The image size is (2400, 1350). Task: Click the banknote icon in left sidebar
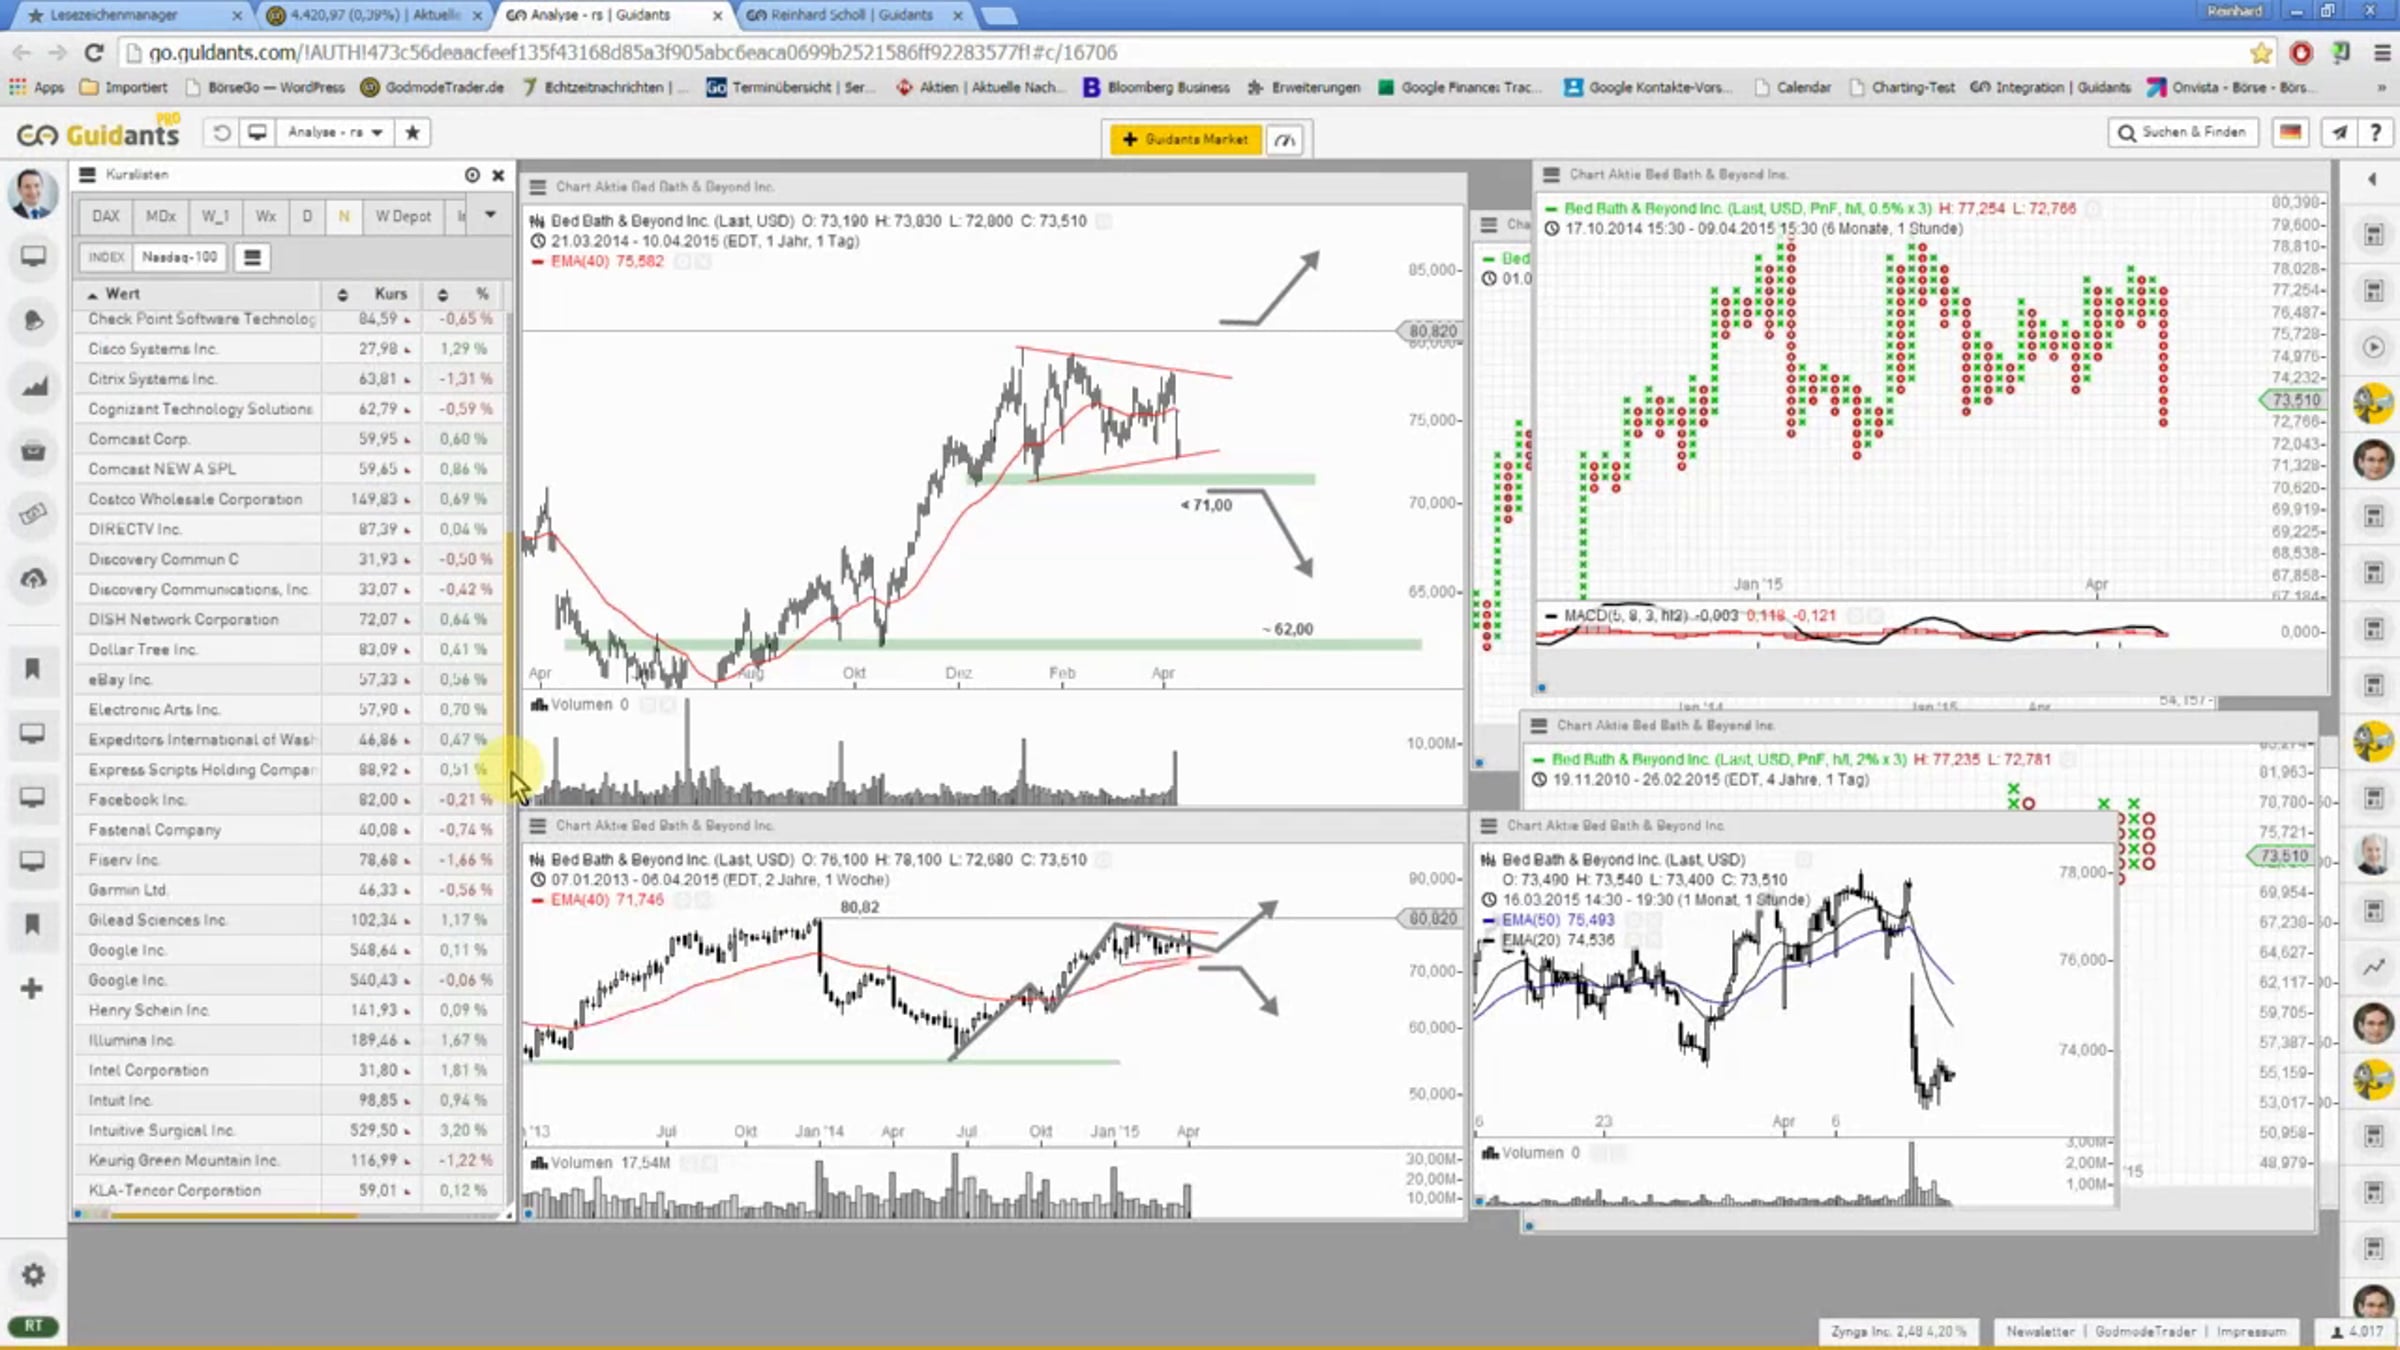tap(33, 514)
